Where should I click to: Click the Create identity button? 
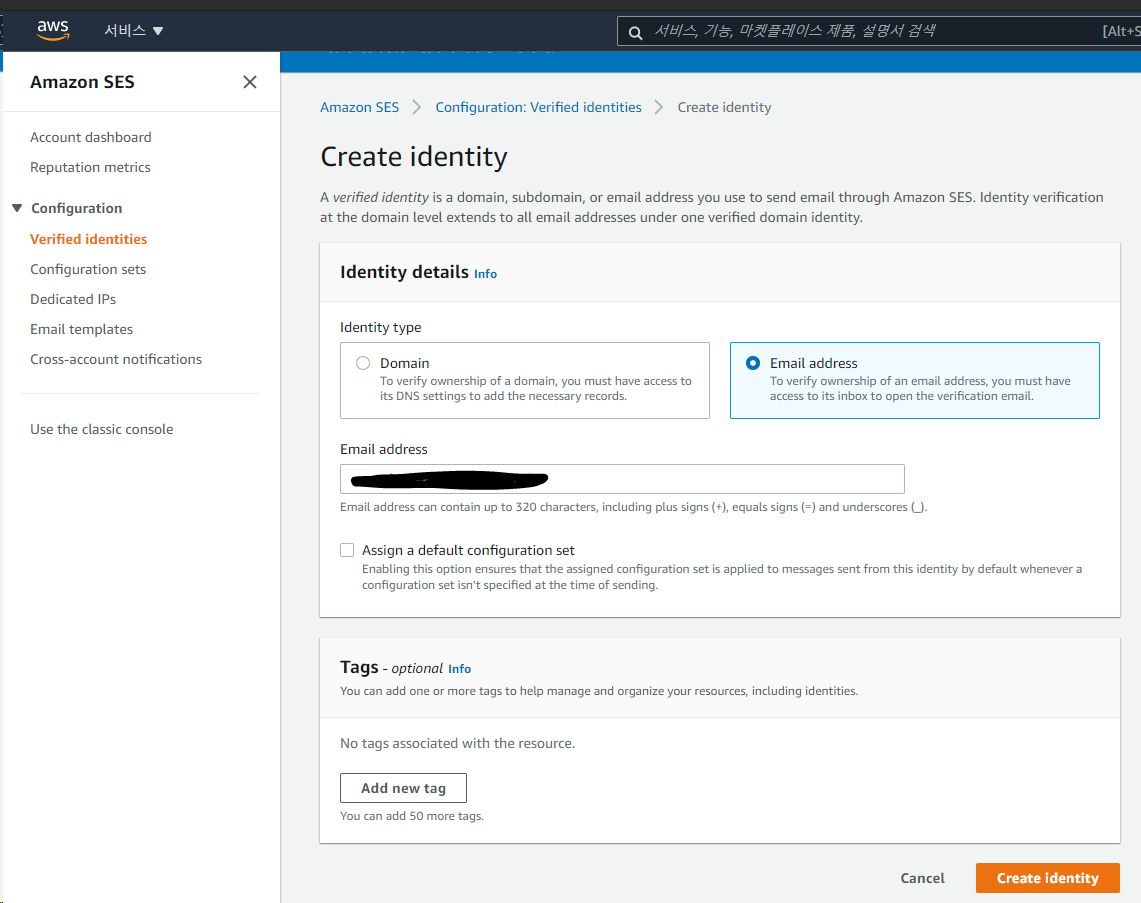(x=1047, y=878)
